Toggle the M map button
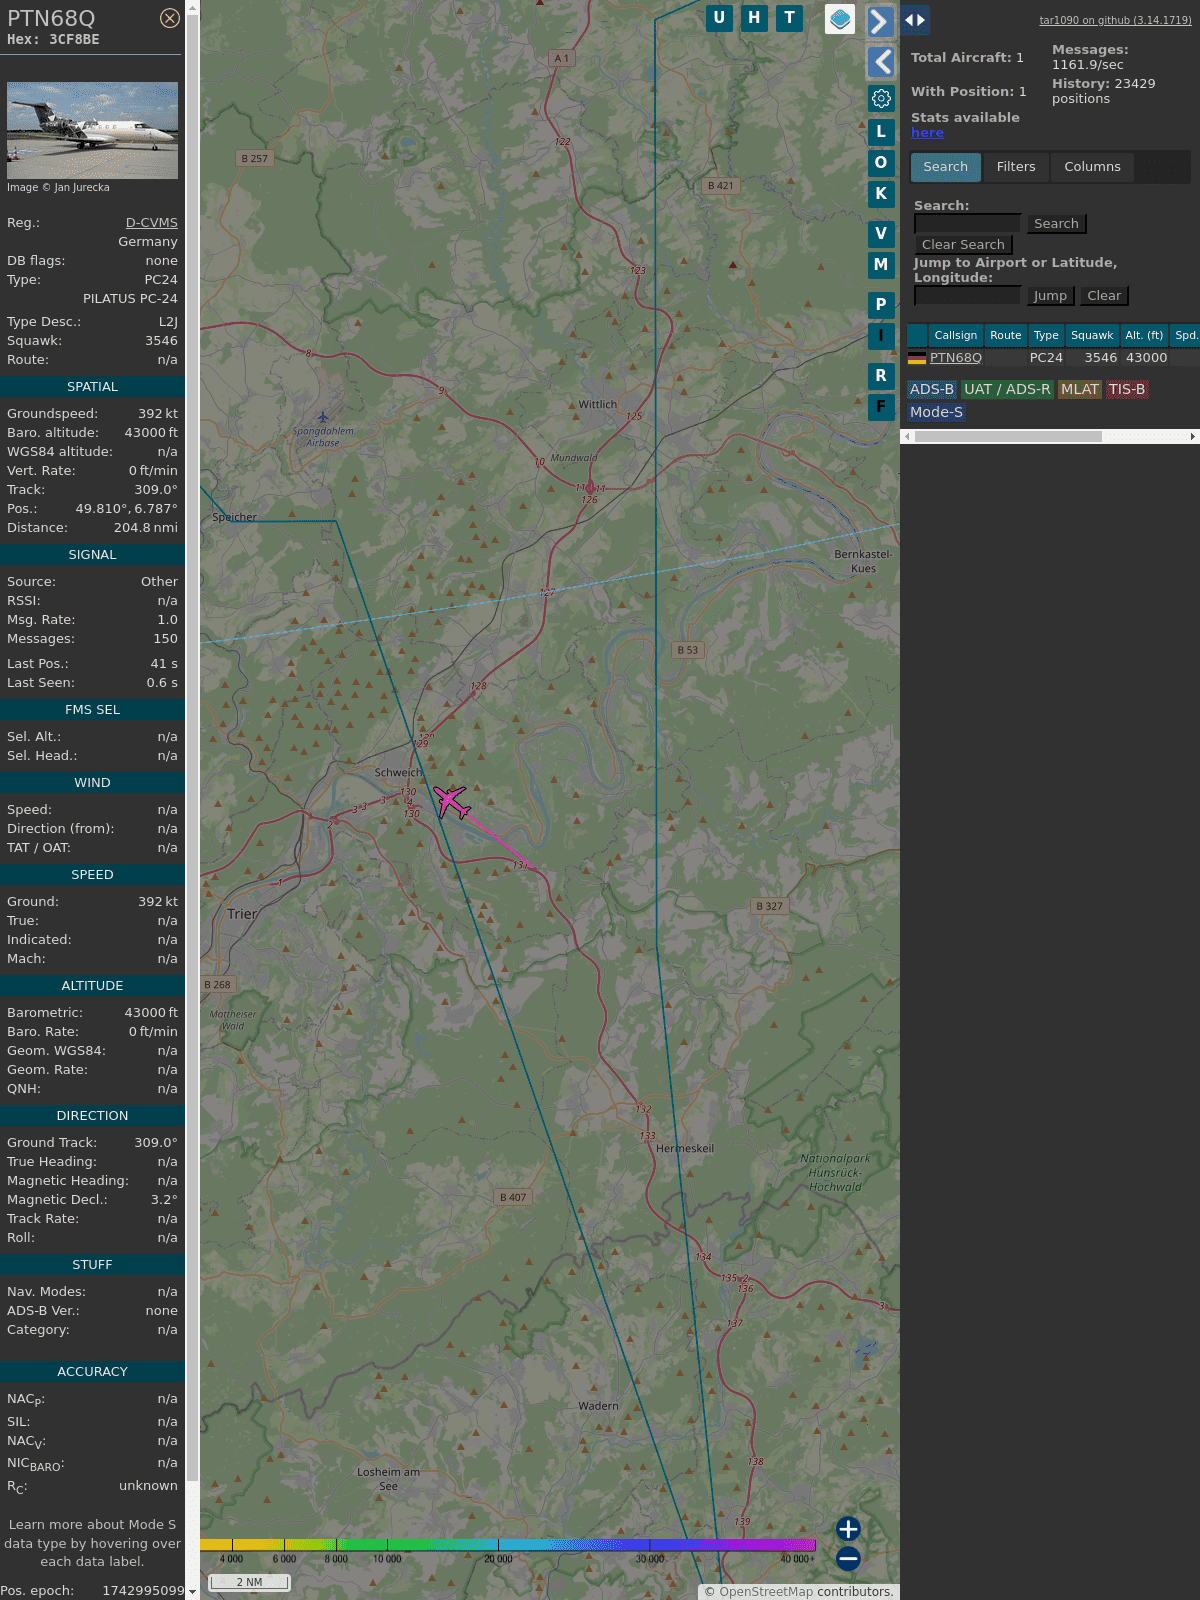1200x1600 pixels. pyautogui.click(x=881, y=264)
